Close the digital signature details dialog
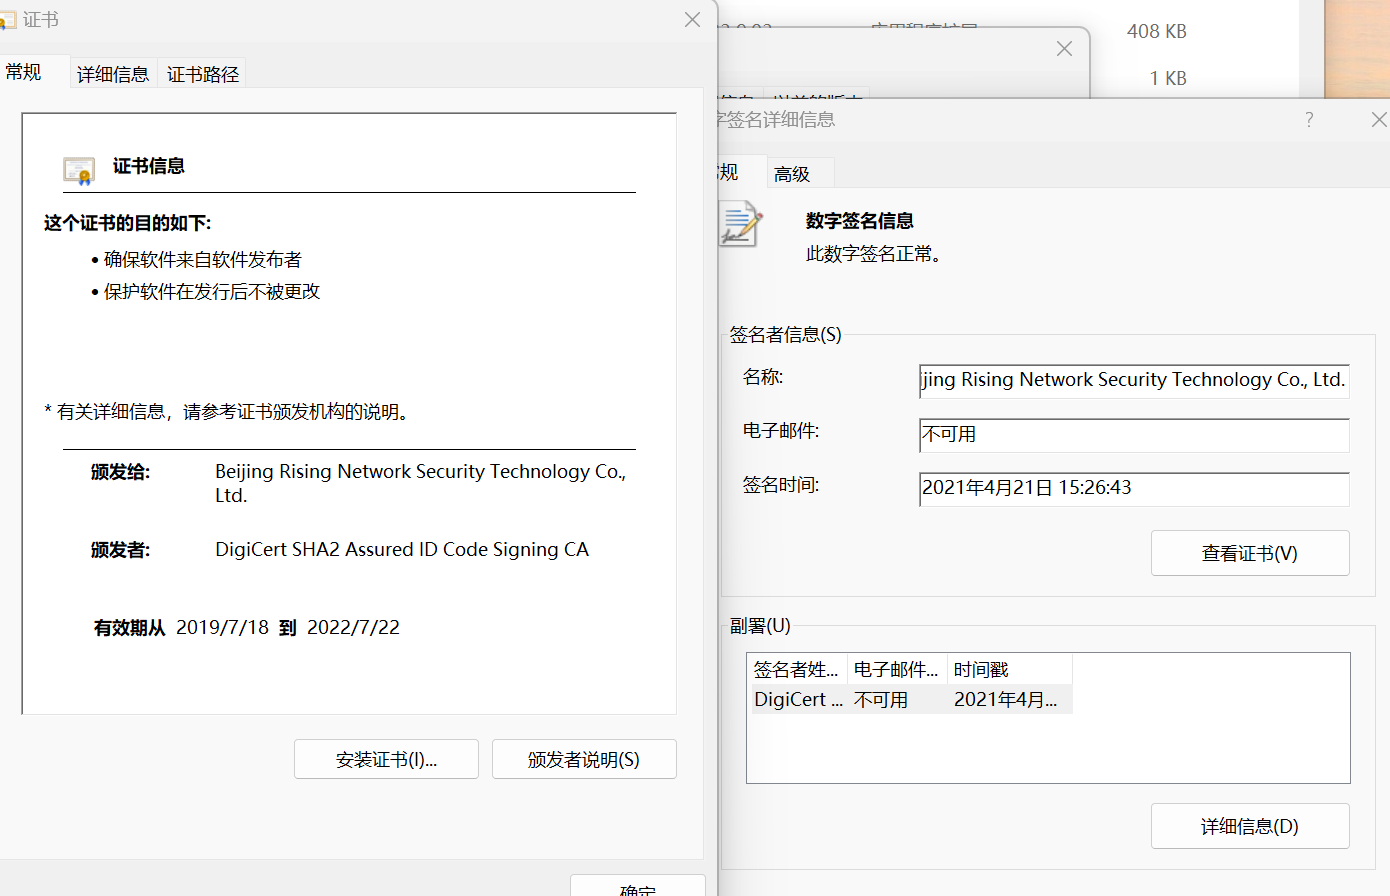 pyautogui.click(x=1378, y=120)
